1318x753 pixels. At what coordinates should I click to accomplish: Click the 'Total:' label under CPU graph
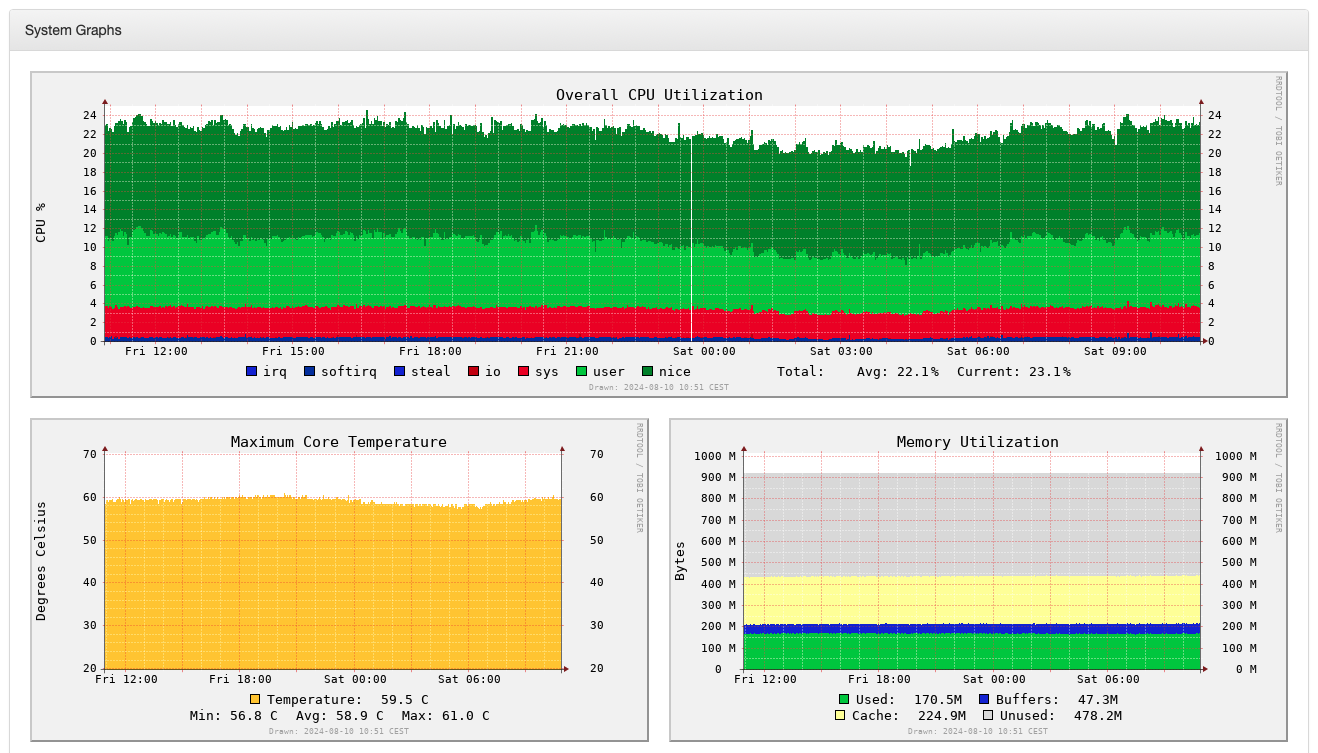pyautogui.click(x=801, y=371)
